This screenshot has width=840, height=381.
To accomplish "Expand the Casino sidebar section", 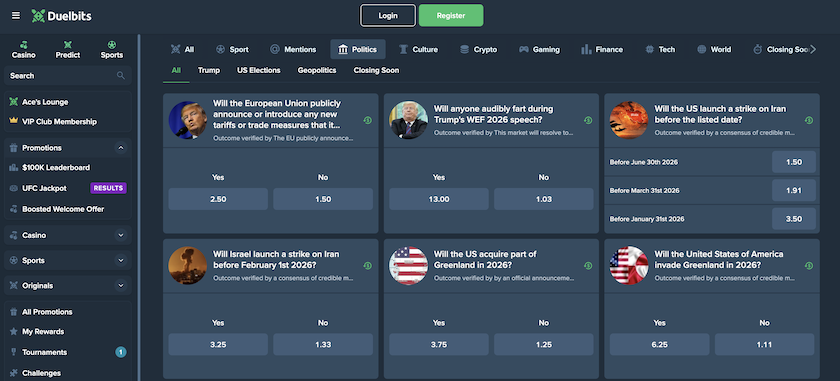I will coord(121,235).
